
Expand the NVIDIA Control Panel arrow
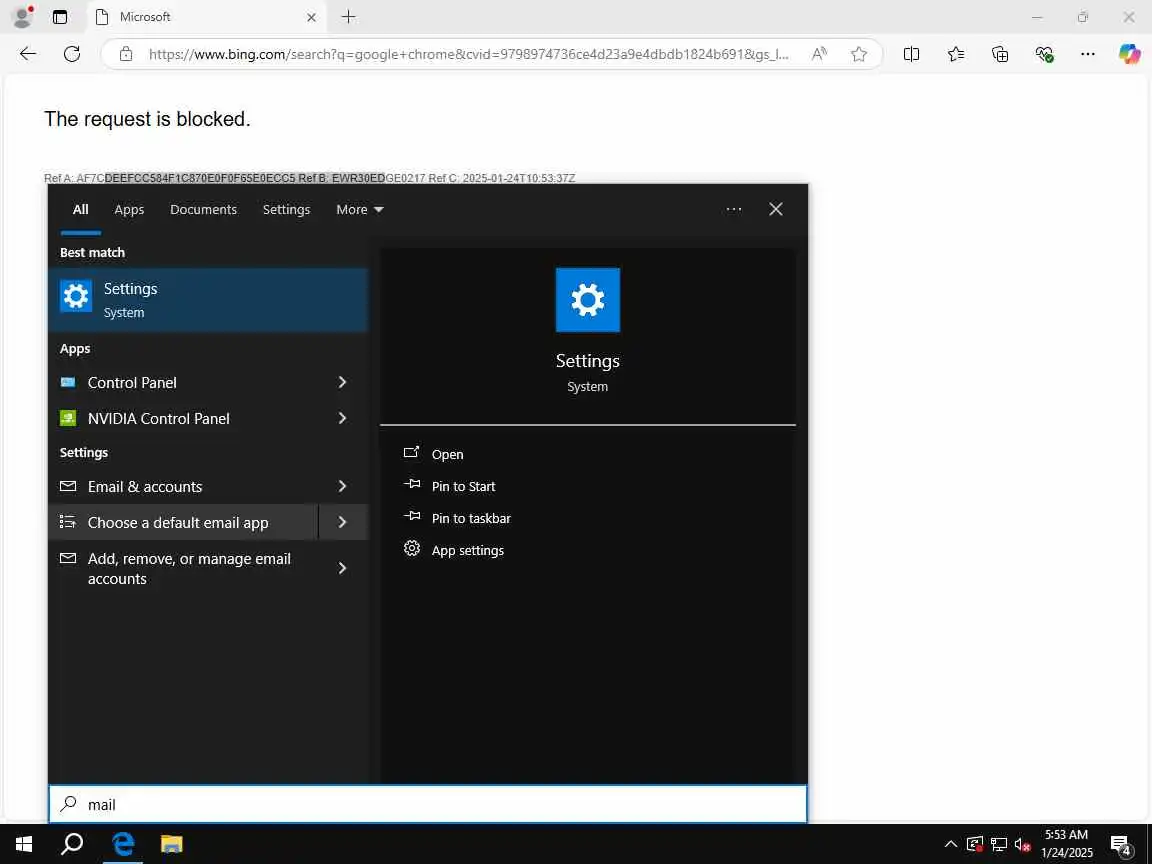coord(342,418)
